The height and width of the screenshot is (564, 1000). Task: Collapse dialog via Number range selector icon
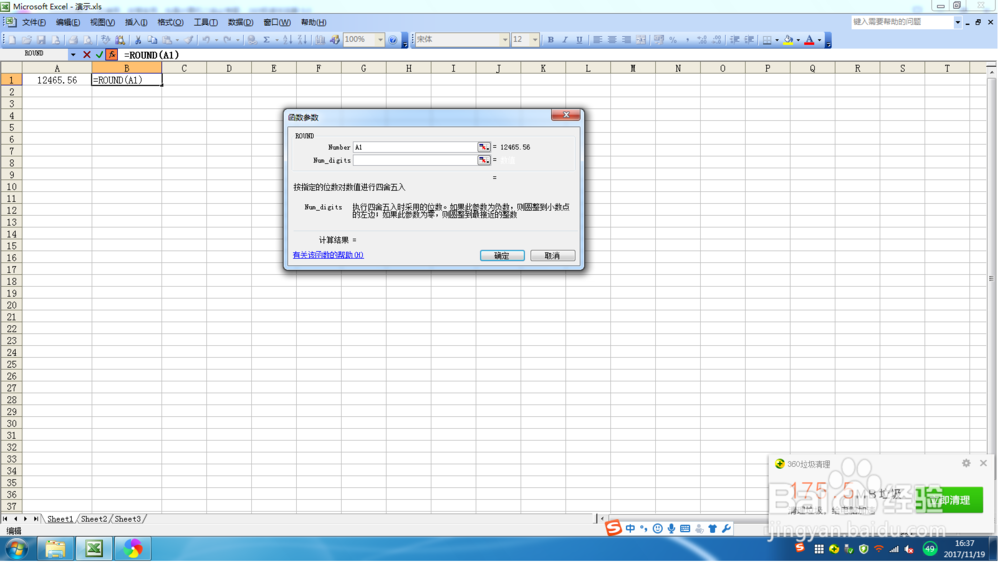click(484, 147)
